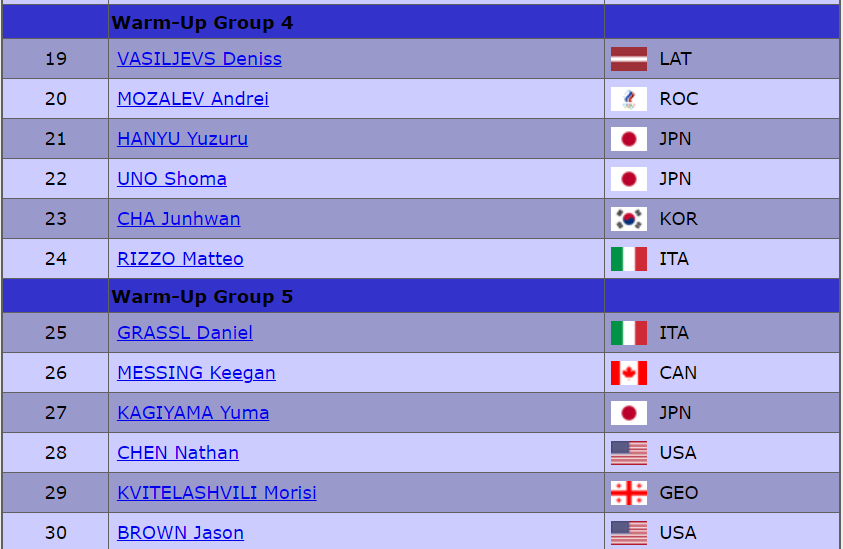Image resolution: width=843 pixels, height=549 pixels.
Task: View KVITELASHVILI Morisi's page
Action: pyautogui.click(x=217, y=493)
